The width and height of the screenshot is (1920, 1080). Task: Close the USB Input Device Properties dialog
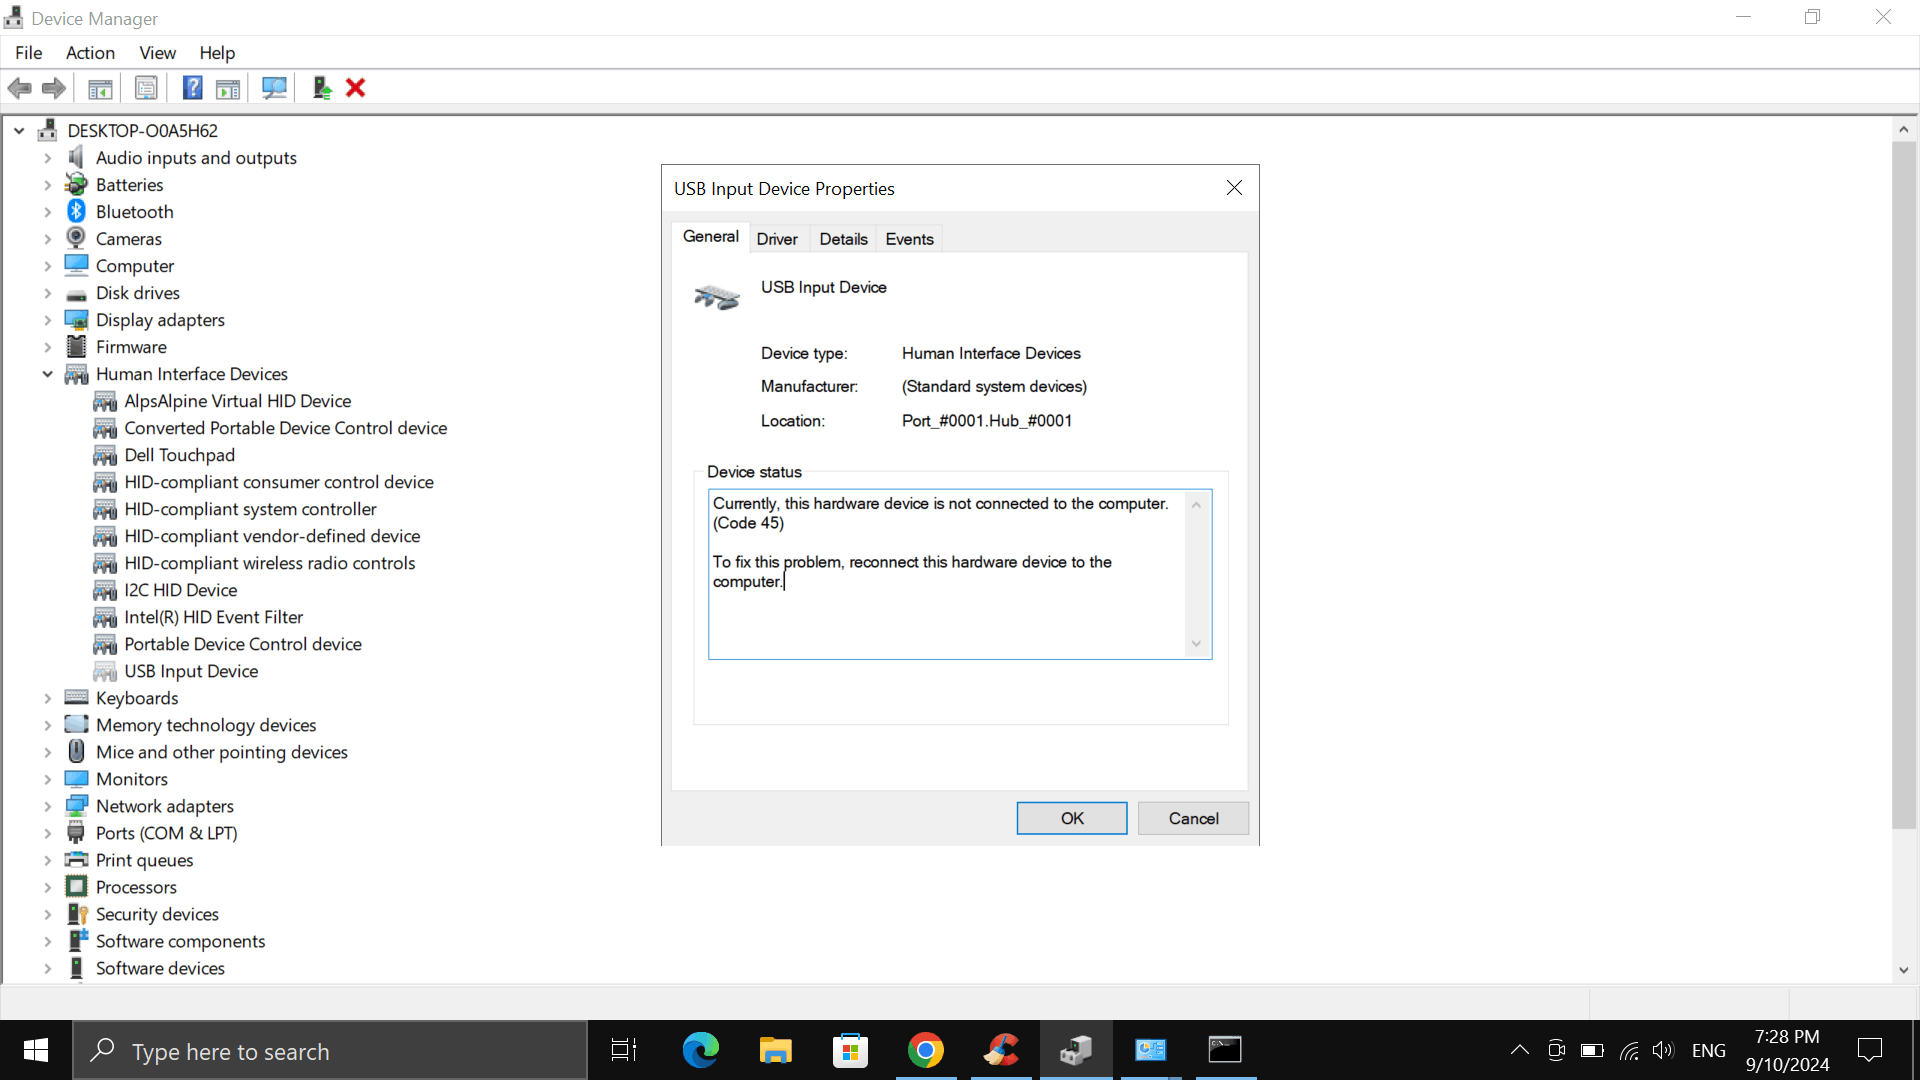pyautogui.click(x=1234, y=188)
